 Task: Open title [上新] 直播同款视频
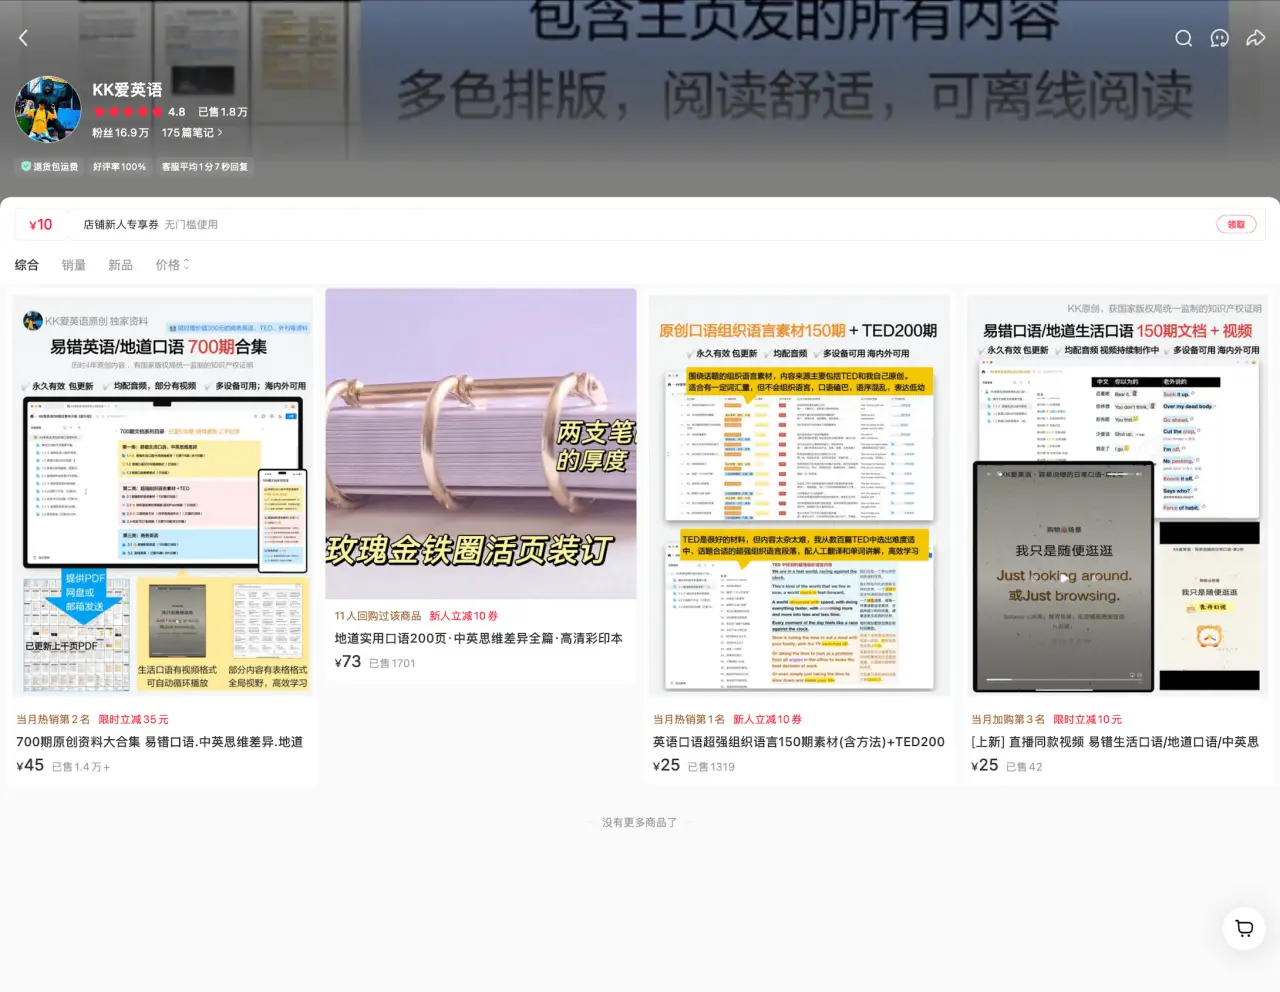(x=1115, y=742)
